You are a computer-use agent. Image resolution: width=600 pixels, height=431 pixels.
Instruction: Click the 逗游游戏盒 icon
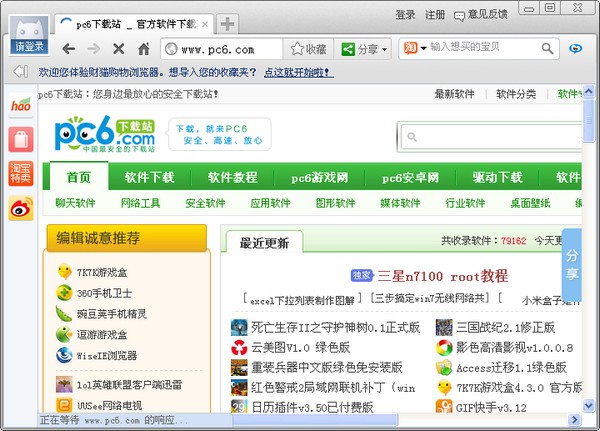tap(64, 335)
